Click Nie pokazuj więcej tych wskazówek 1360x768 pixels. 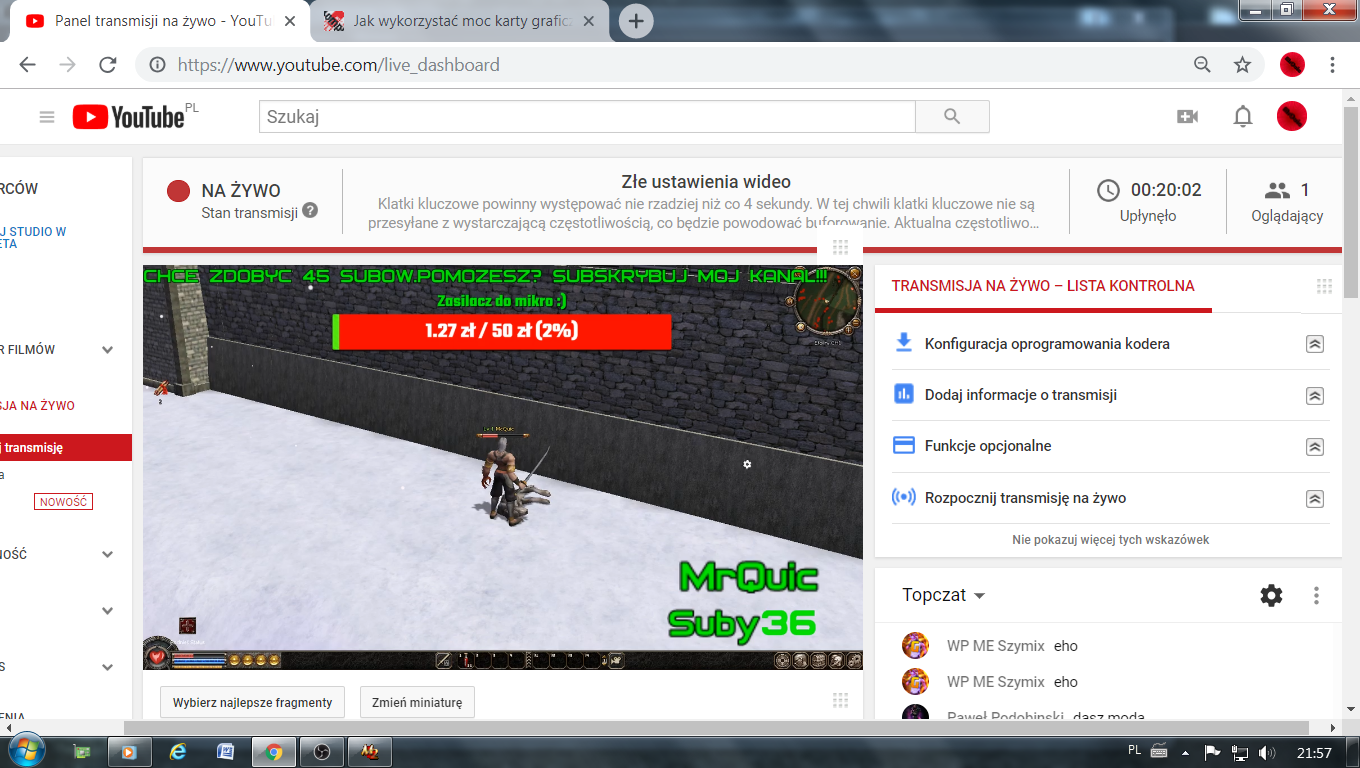1110,540
